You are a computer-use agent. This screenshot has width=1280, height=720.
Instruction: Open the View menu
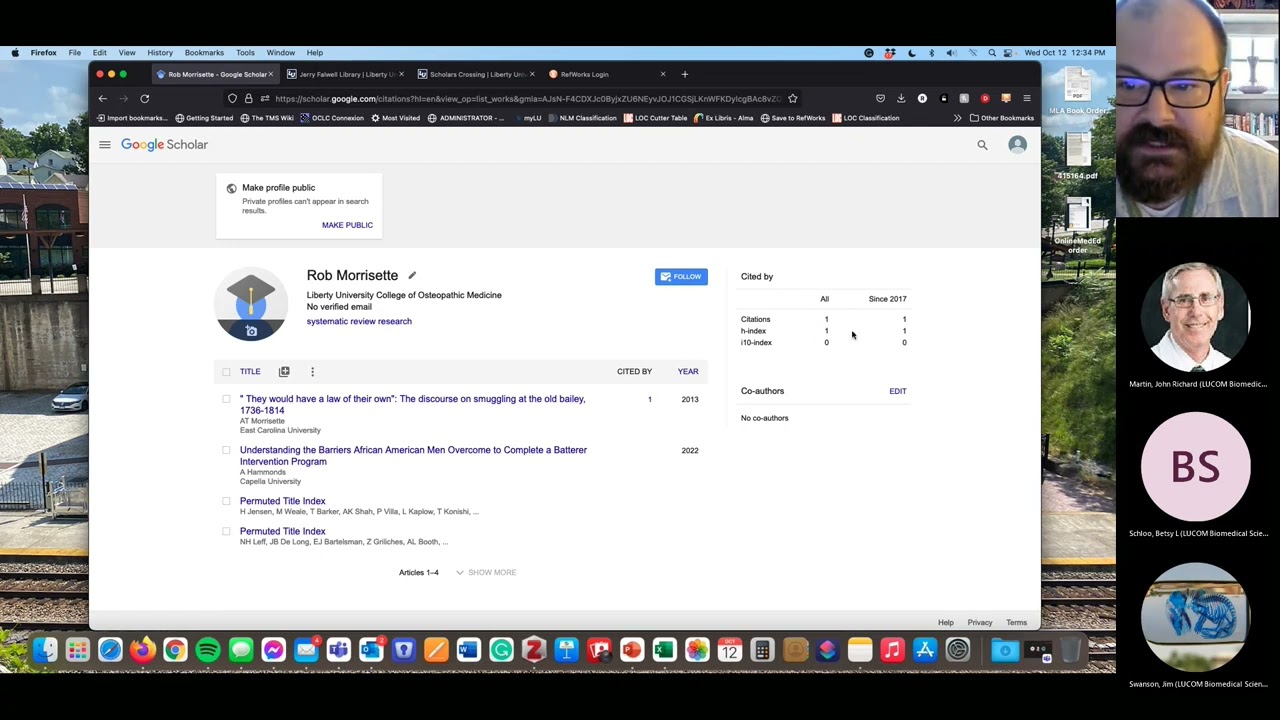[127, 52]
